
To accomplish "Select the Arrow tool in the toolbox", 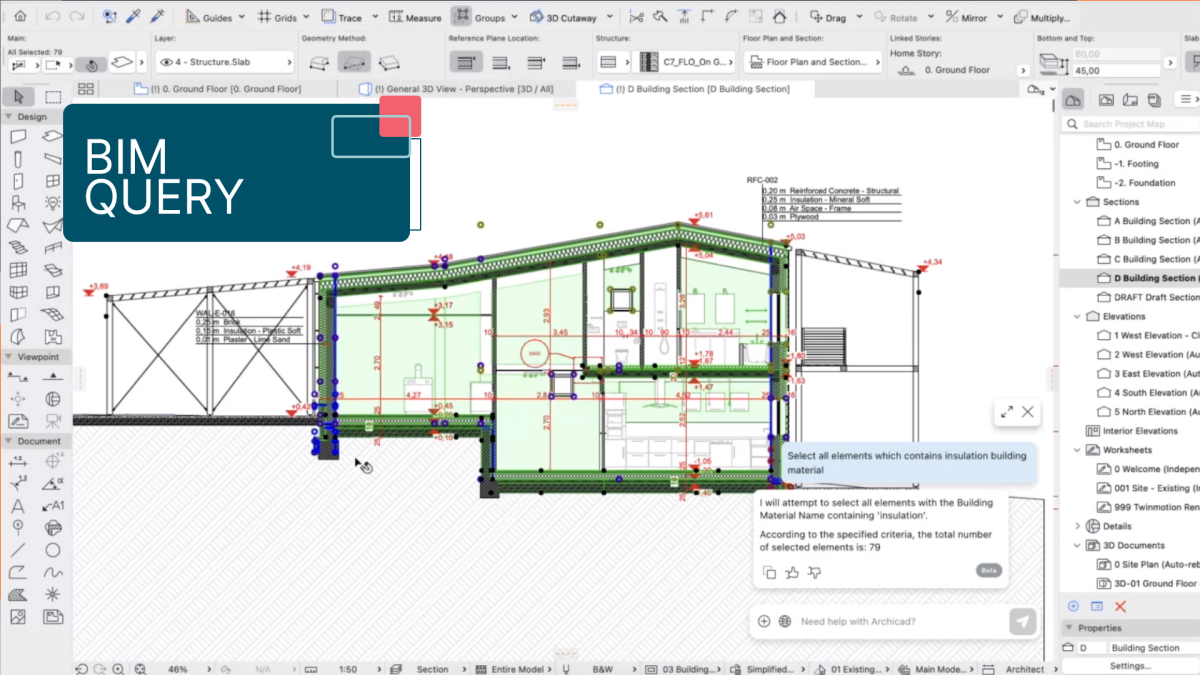I will coord(19,97).
